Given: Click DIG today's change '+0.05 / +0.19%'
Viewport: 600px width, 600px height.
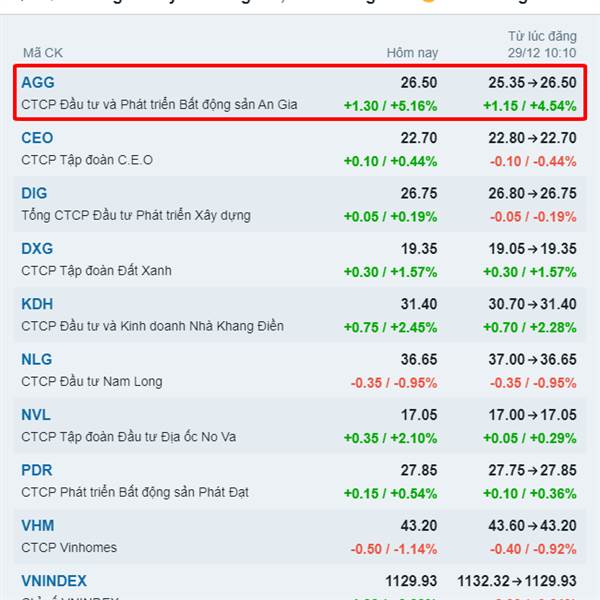Looking at the screenshot, I should point(390,217).
